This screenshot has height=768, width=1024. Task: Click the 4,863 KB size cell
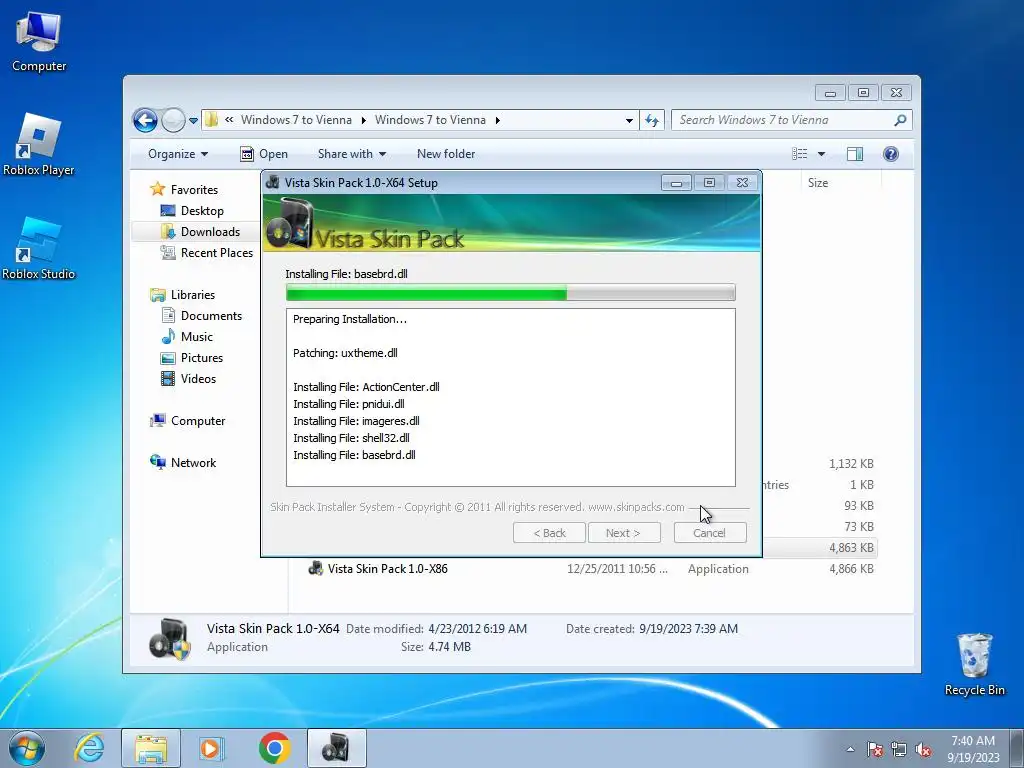[x=851, y=547]
